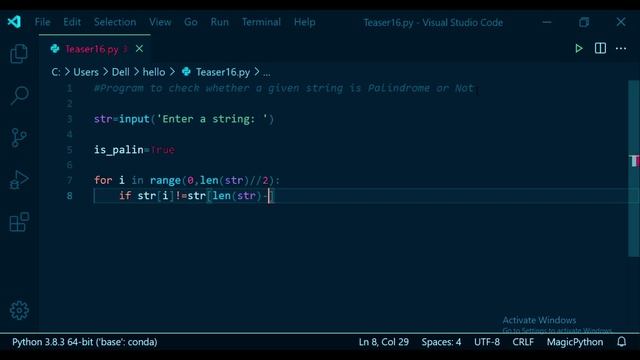The width and height of the screenshot is (640, 360).
Task: Click the editor vertical scrollbar
Action: (633, 168)
